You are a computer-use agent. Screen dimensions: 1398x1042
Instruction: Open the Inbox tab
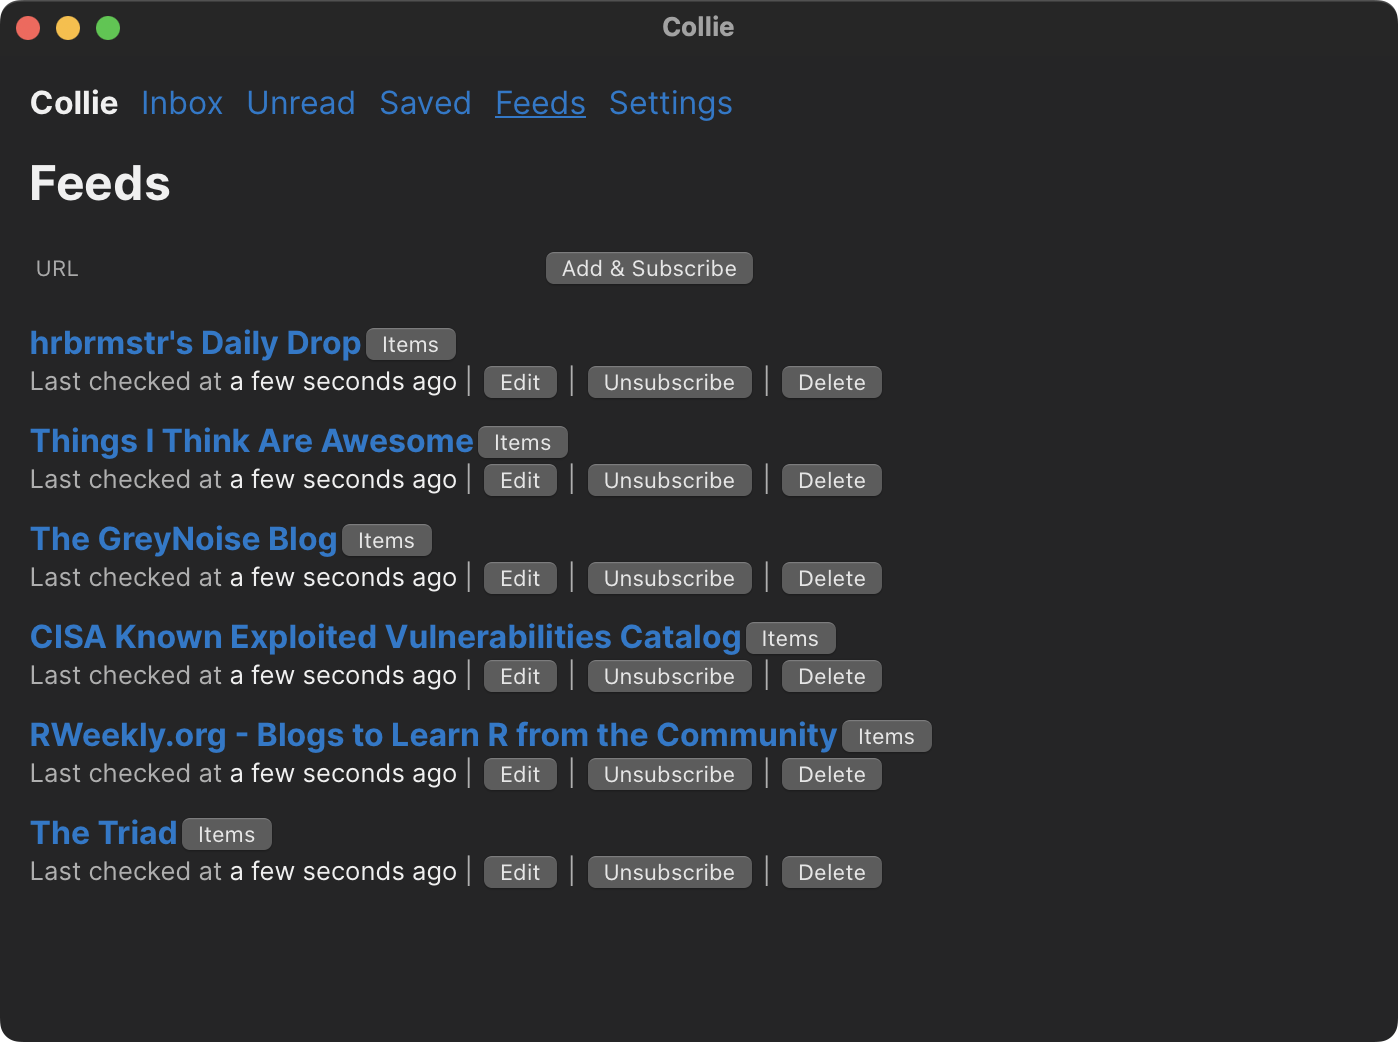pos(182,103)
